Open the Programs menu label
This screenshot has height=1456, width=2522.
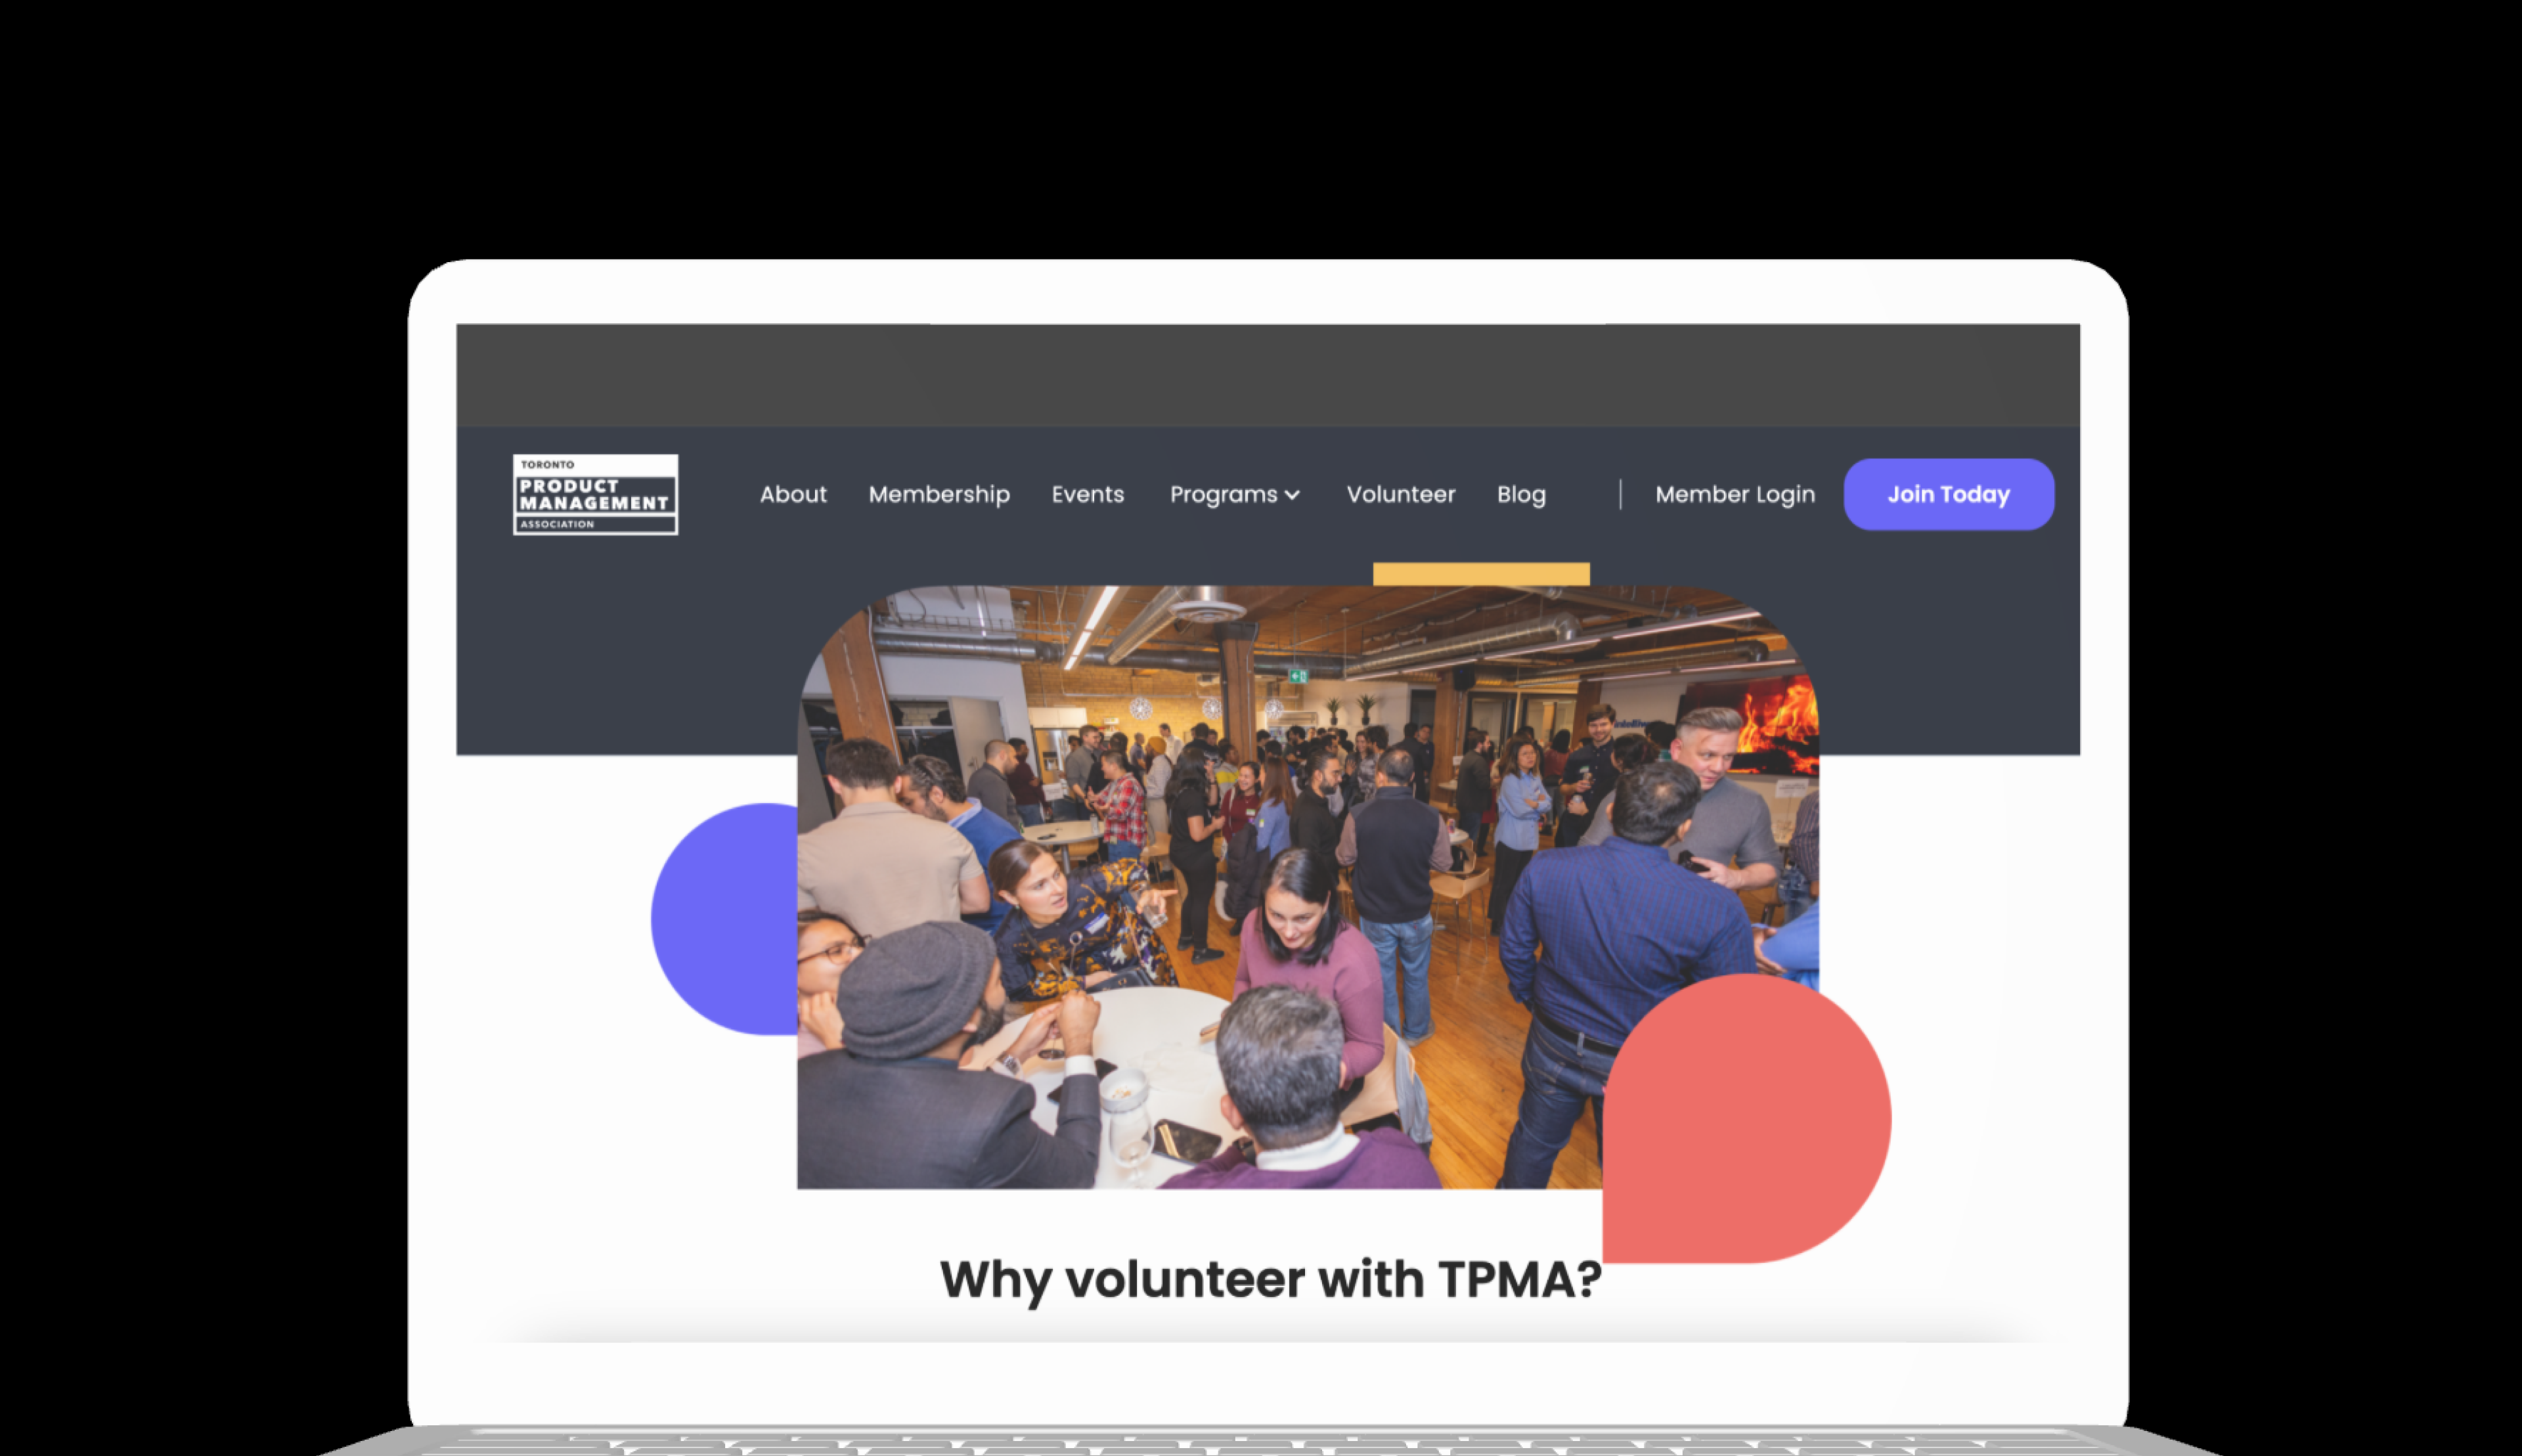(x=1223, y=494)
